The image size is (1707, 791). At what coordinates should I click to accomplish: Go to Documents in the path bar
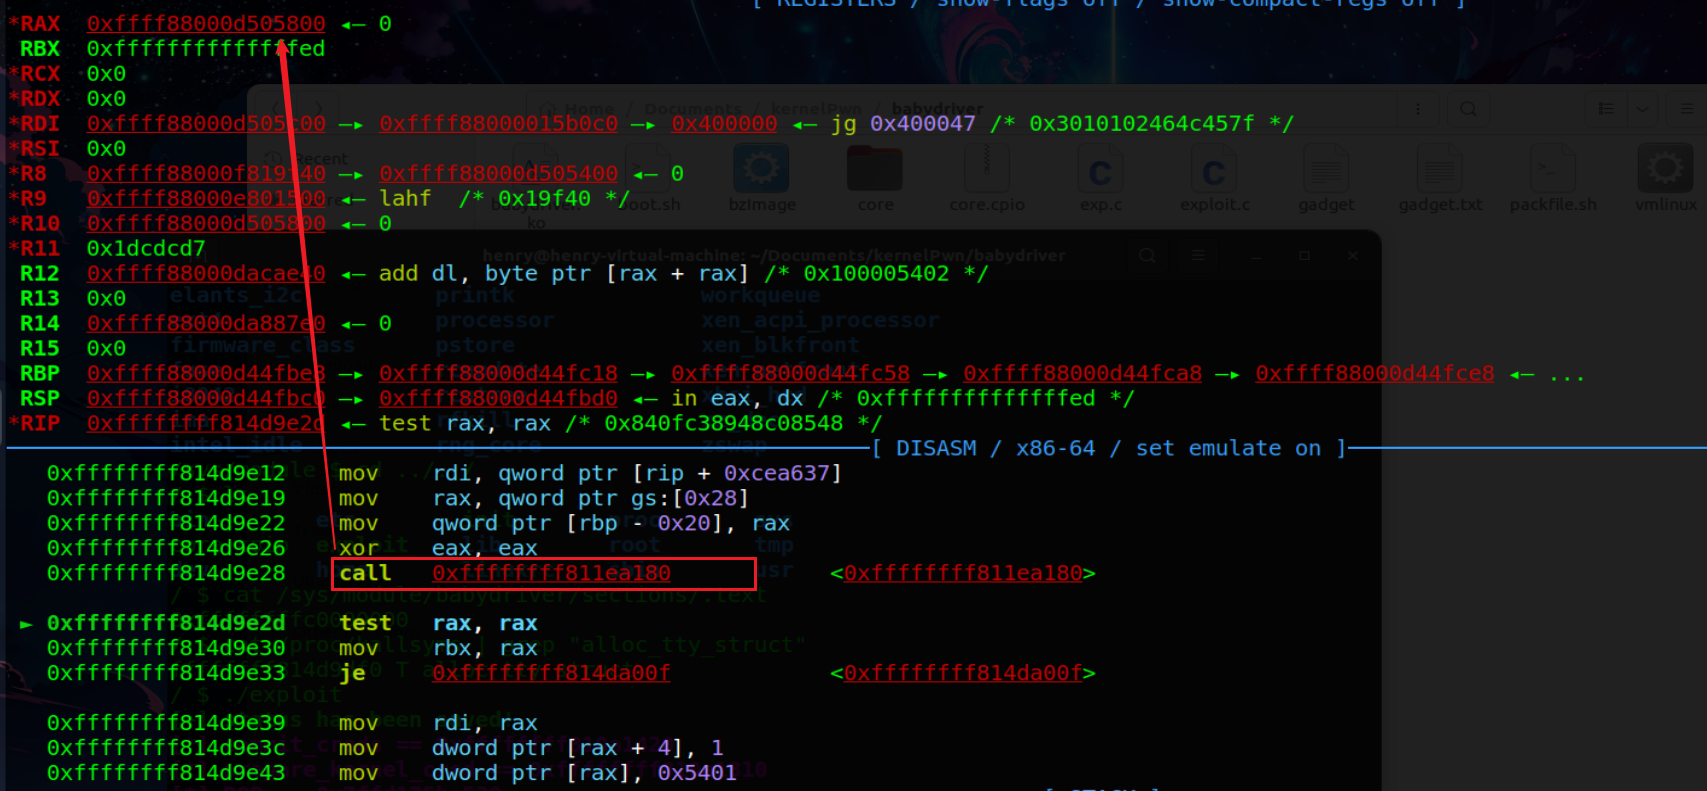click(x=693, y=109)
